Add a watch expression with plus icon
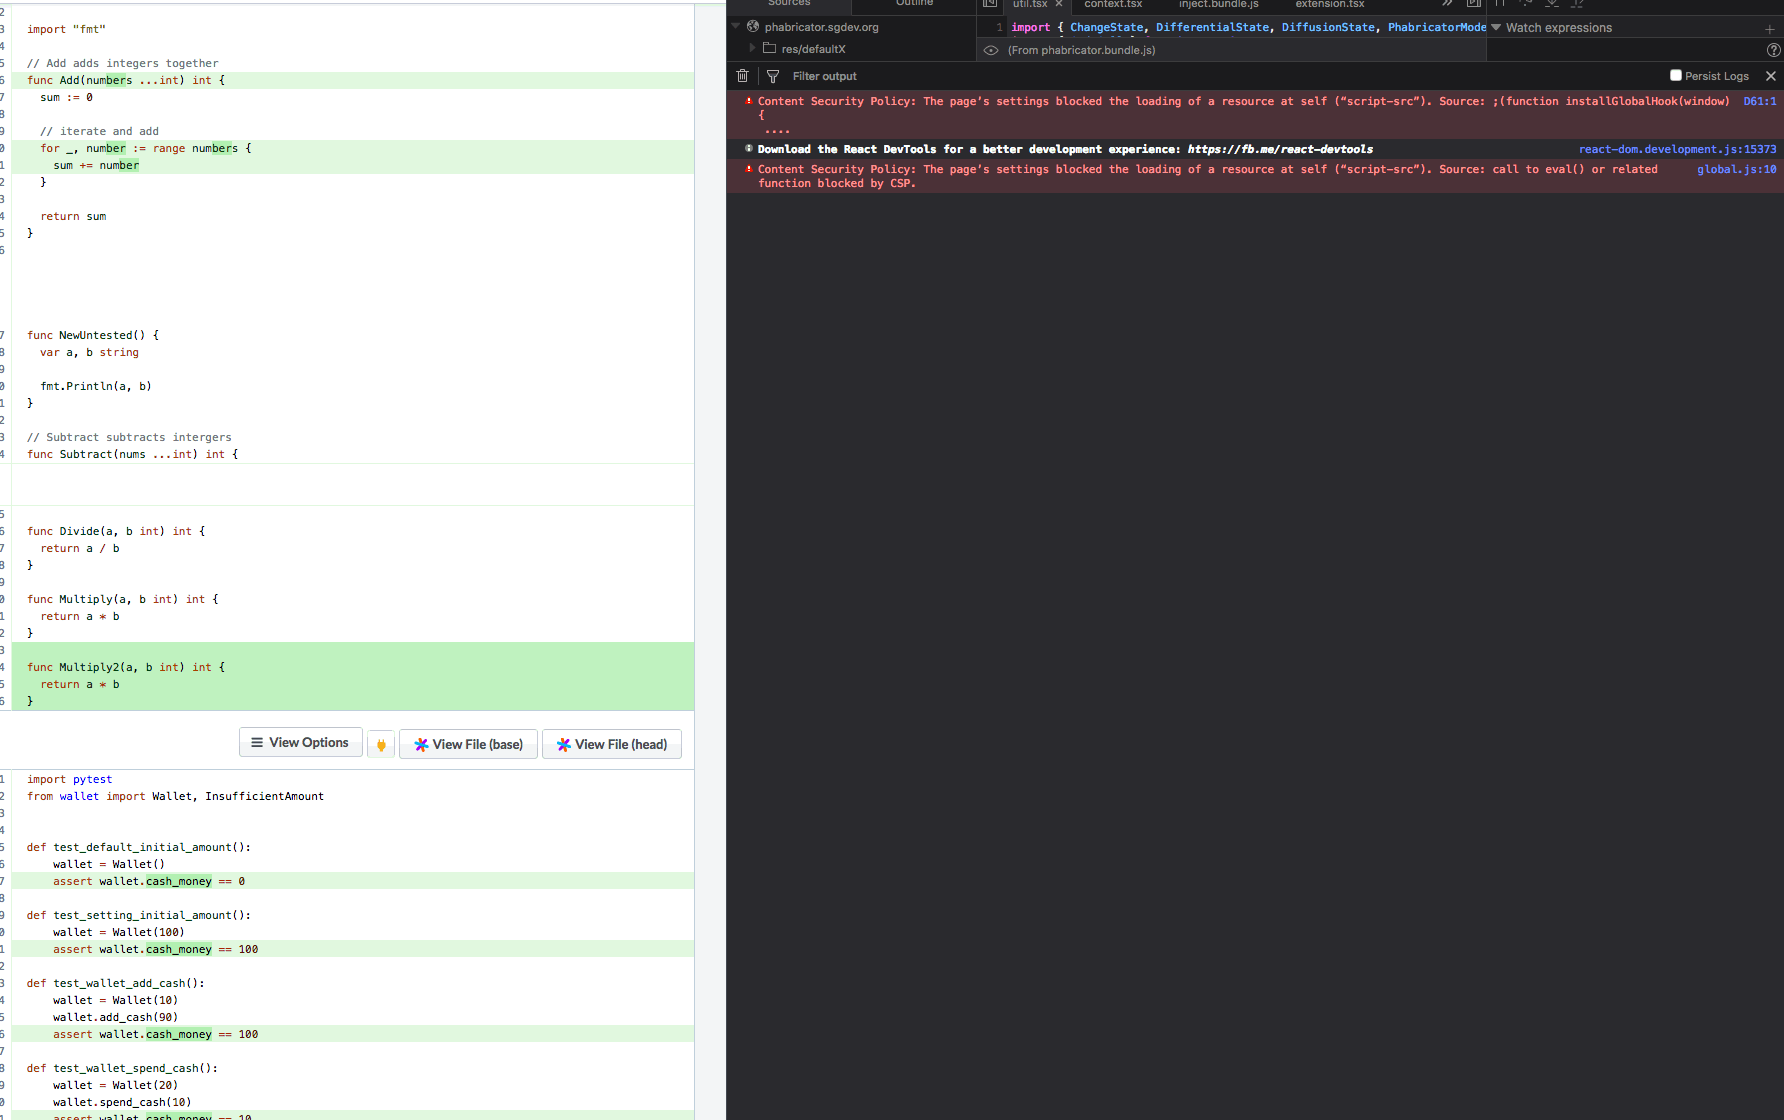The height and width of the screenshot is (1120, 1784). (x=1770, y=28)
